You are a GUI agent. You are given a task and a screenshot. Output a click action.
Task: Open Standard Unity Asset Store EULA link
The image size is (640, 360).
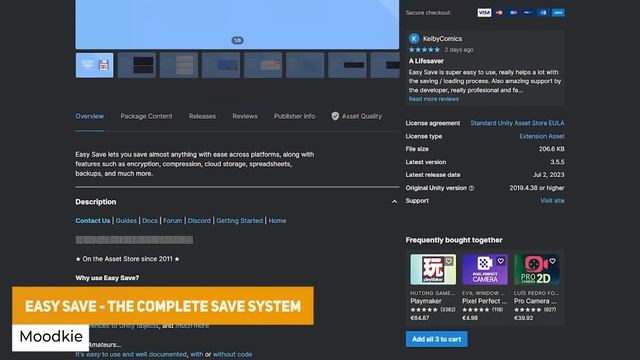pyautogui.click(x=517, y=123)
